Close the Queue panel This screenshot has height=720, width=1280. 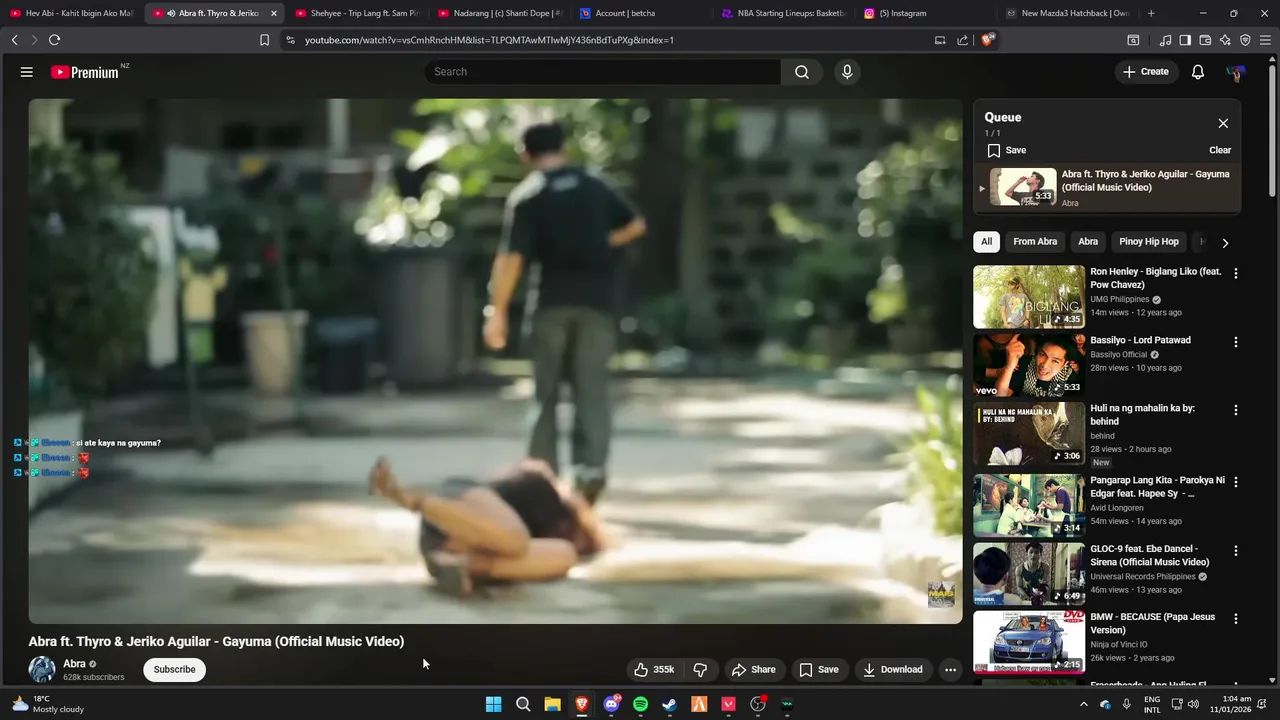pos(1223,123)
